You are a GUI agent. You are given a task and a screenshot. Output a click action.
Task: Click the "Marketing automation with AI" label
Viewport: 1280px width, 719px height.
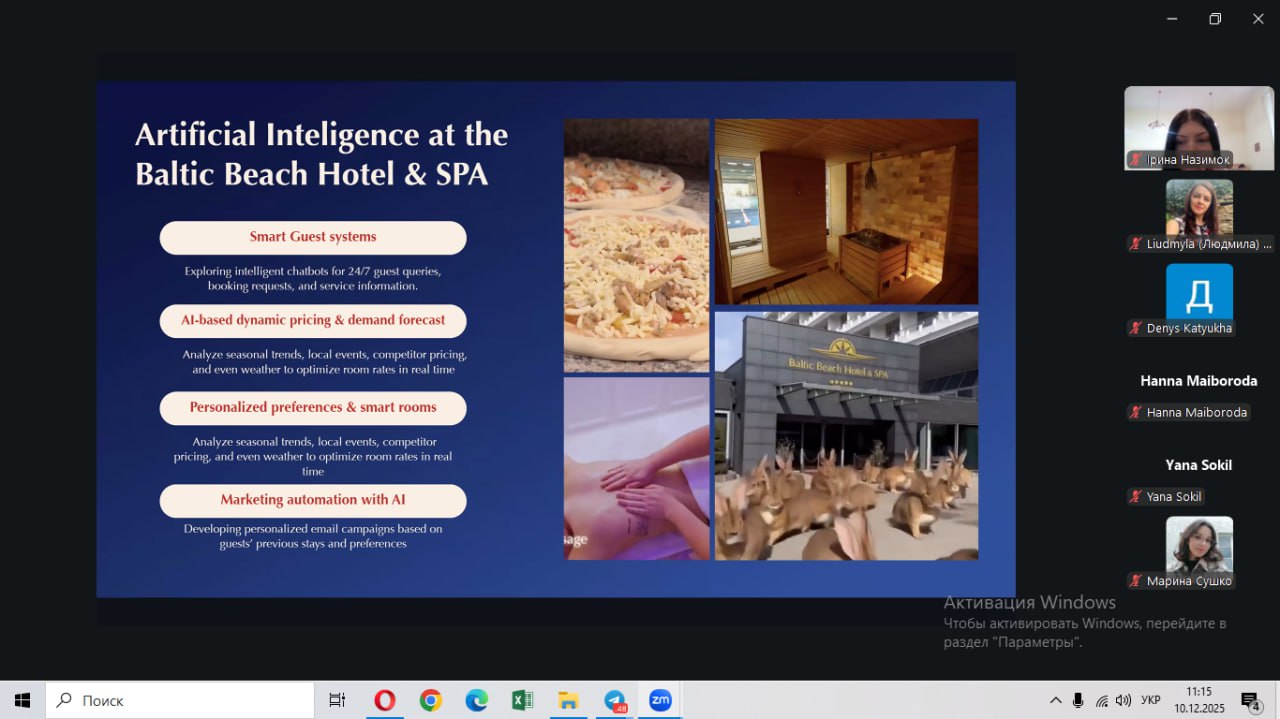pyautogui.click(x=313, y=500)
